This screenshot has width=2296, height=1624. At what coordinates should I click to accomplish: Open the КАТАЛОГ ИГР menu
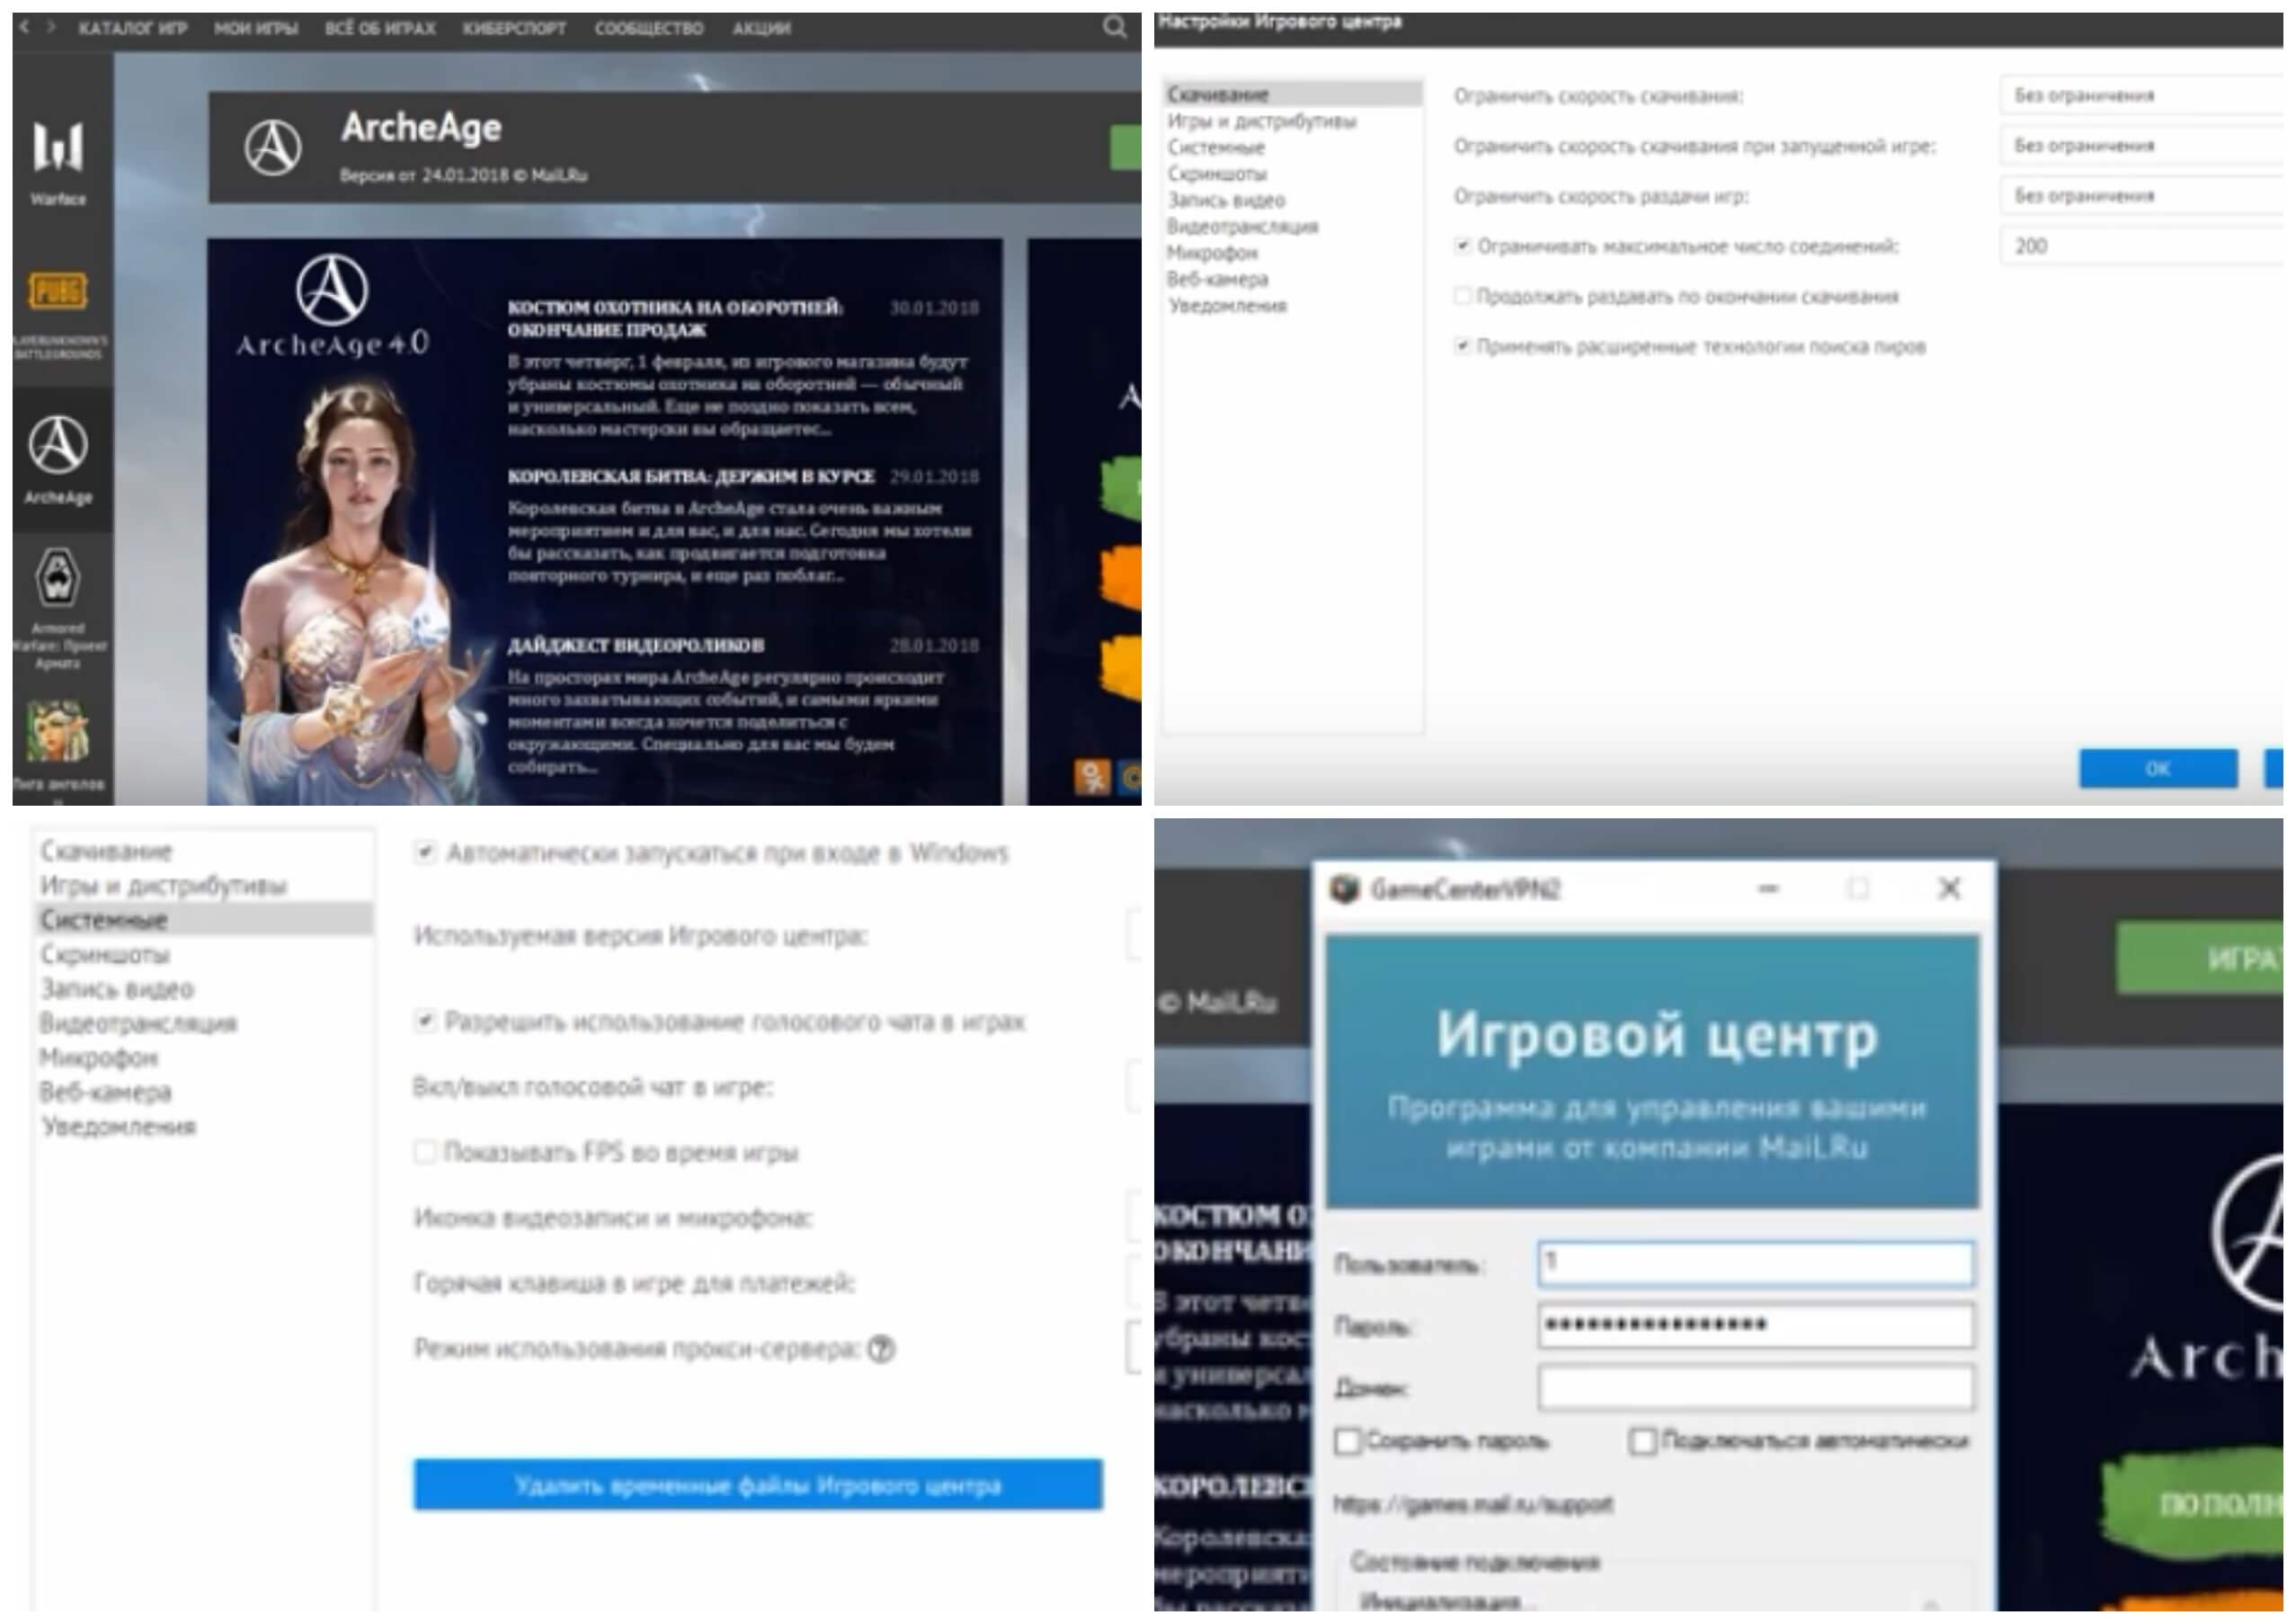(133, 28)
